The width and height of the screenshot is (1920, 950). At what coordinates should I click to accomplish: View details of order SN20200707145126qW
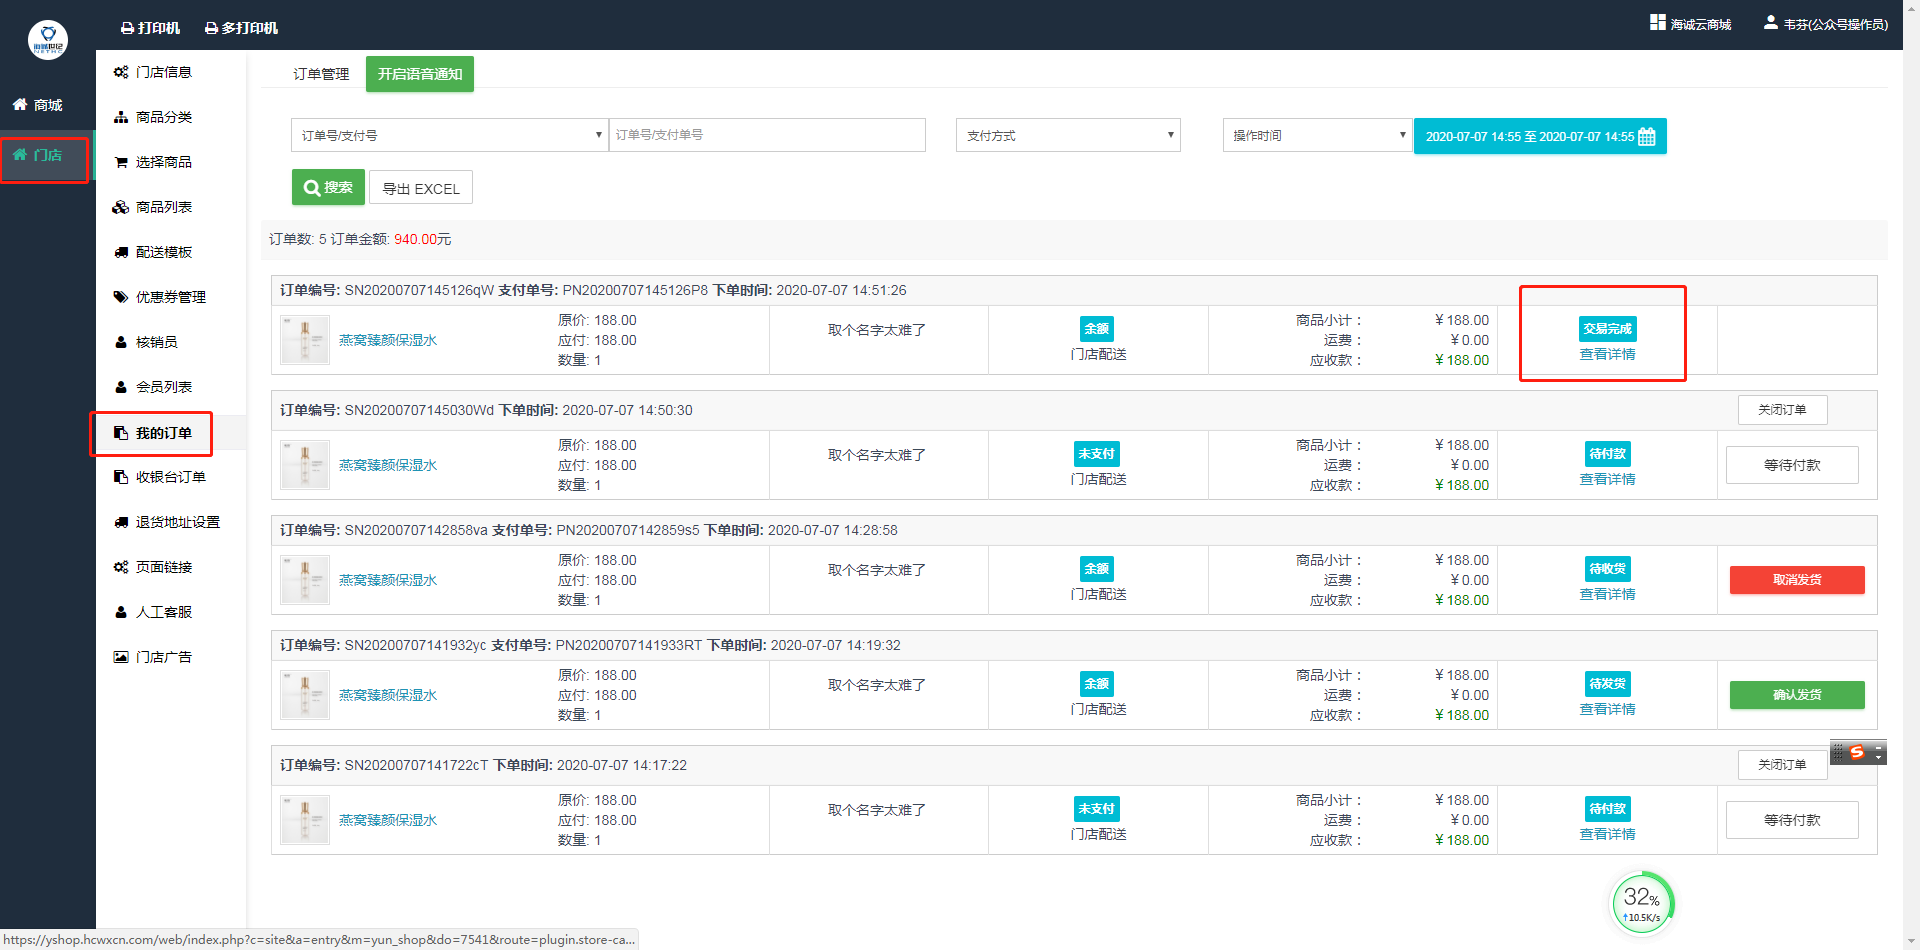(x=1607, y=354)
